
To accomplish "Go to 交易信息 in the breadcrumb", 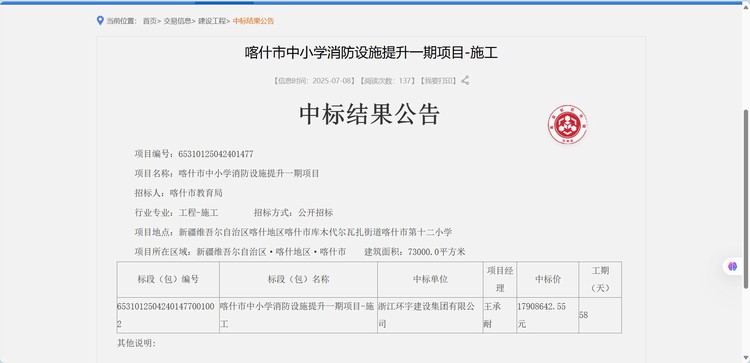I will [x=177, y=21].
